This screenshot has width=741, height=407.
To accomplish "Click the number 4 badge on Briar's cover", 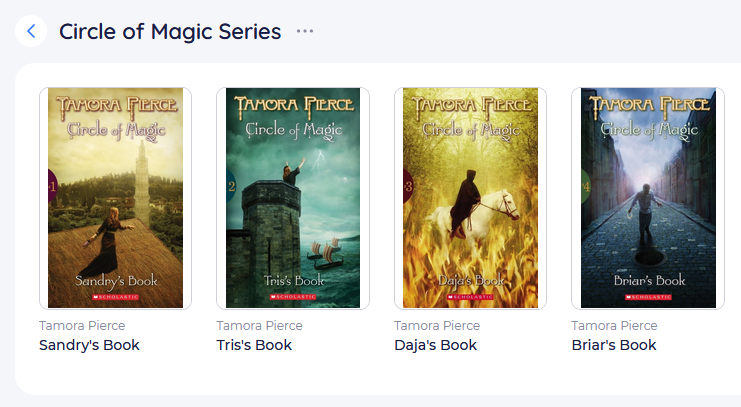I will (586, 187).
